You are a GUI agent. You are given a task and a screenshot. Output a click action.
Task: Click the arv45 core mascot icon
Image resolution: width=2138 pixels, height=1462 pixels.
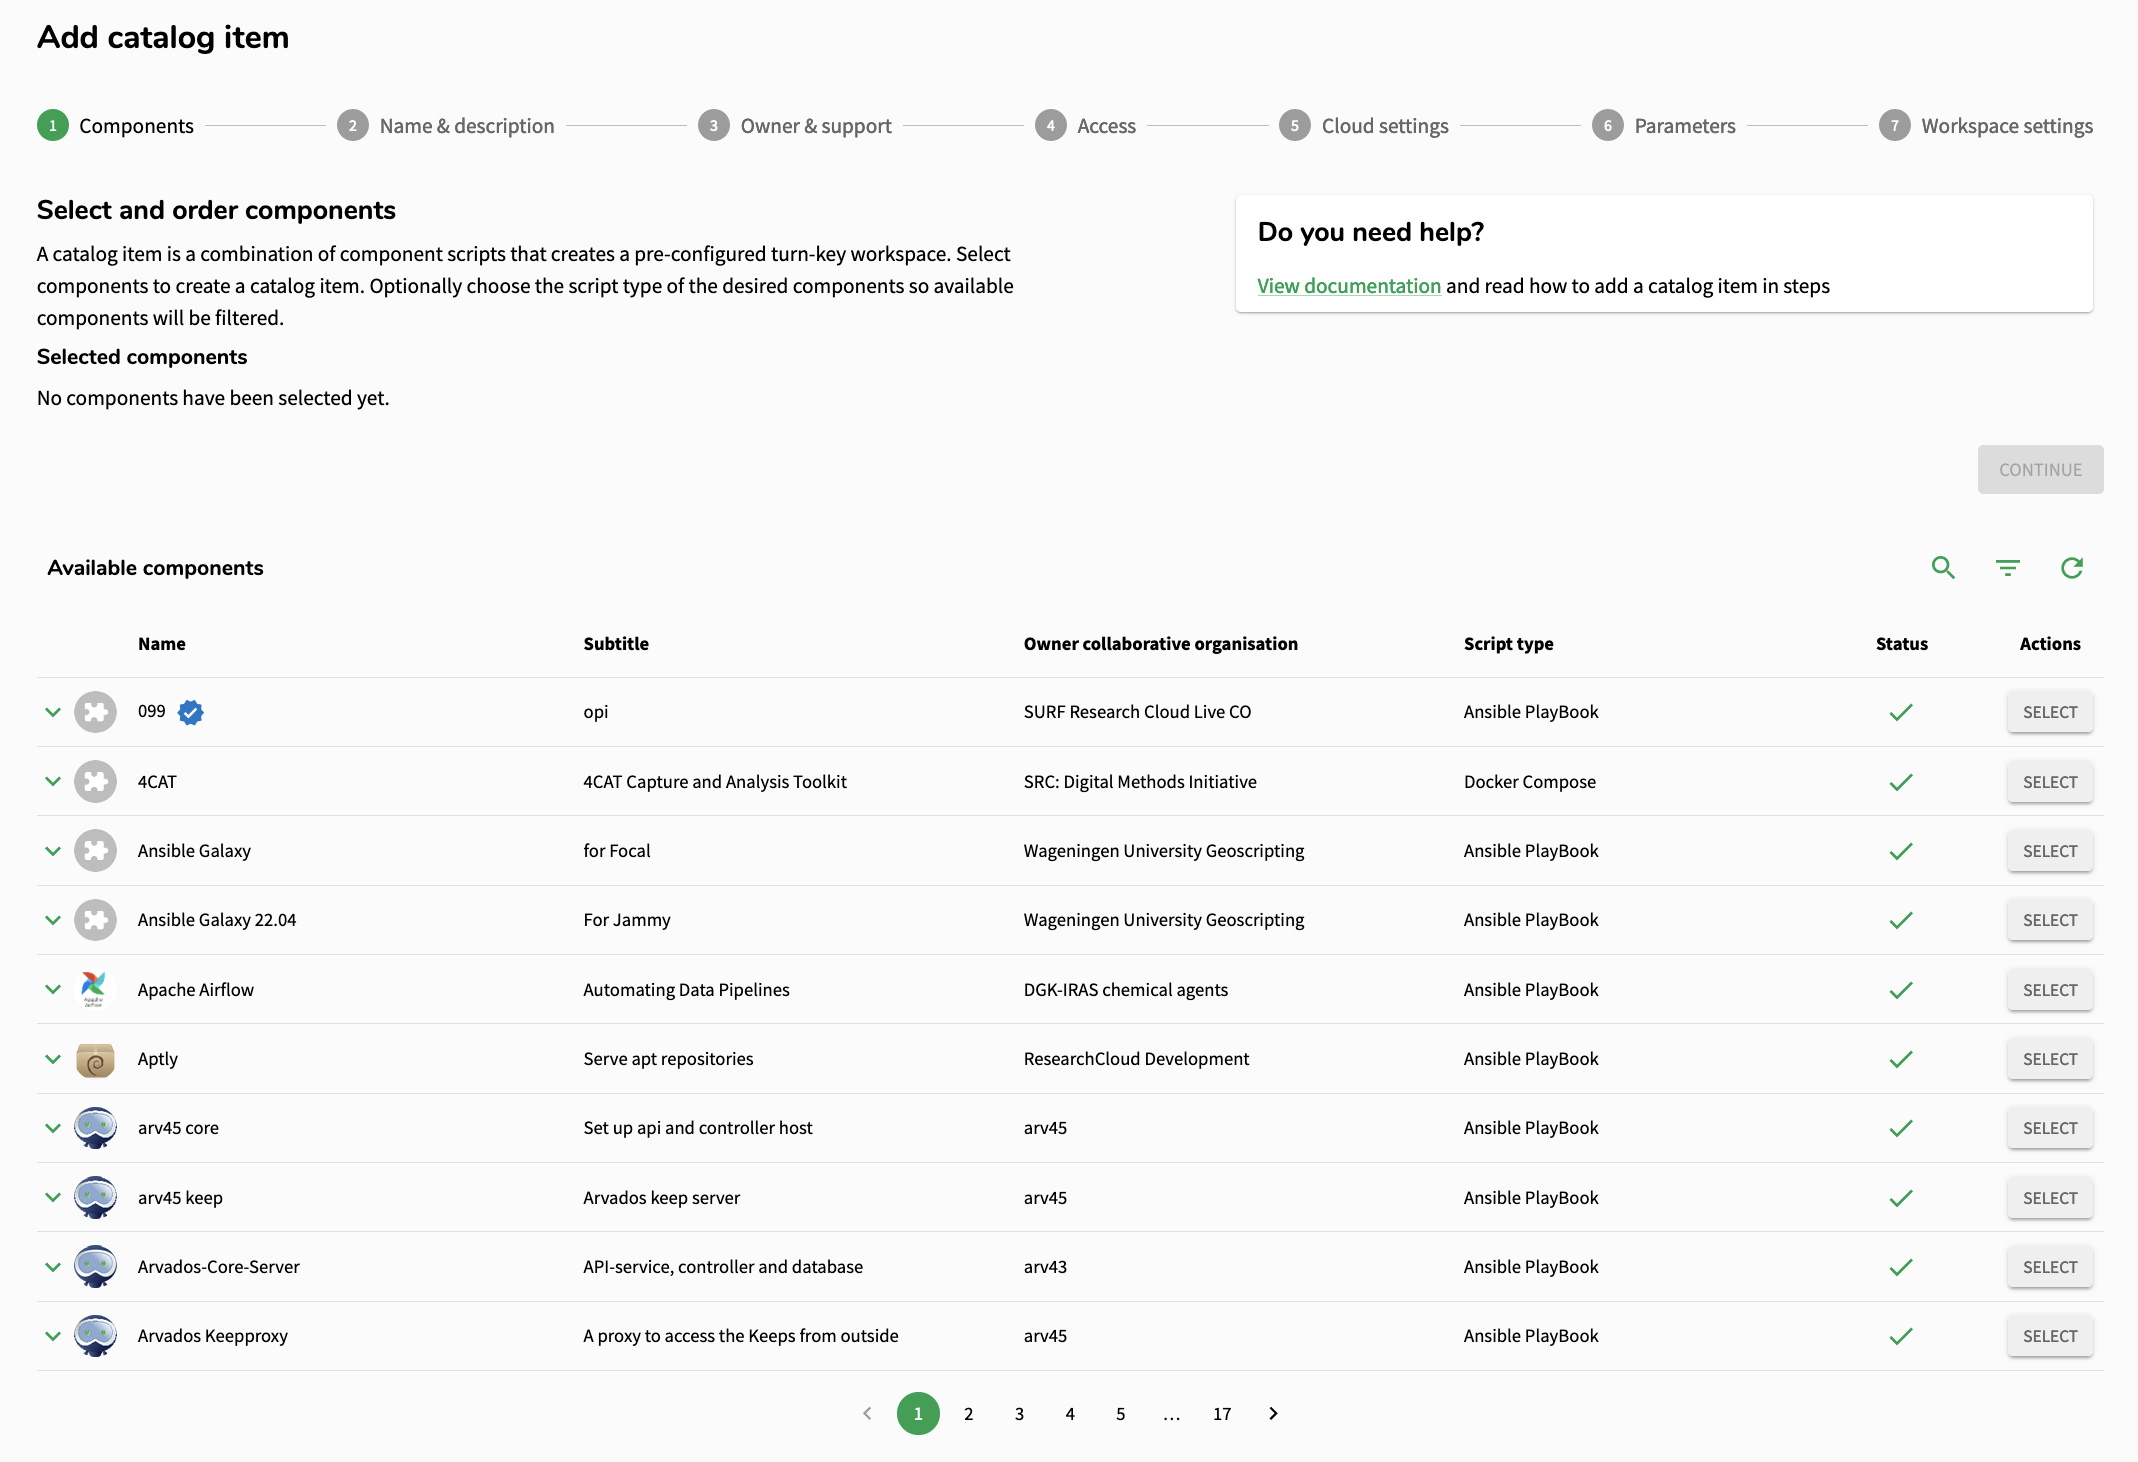(x=96, y=1128)
